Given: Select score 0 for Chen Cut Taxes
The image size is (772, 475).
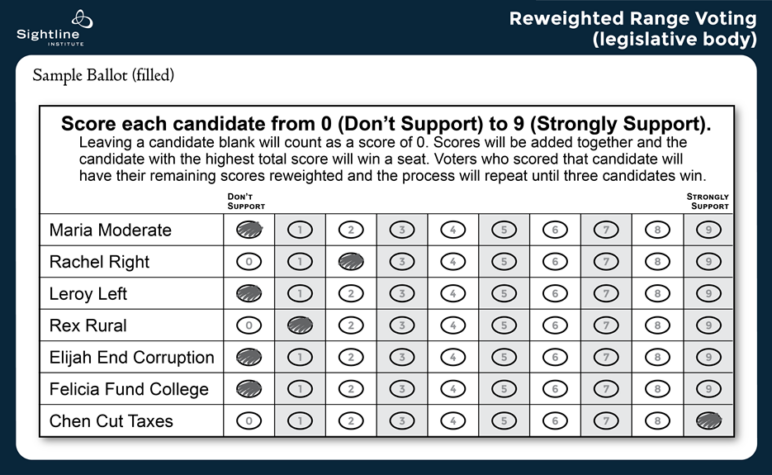Looking at the screenshot, I should [x=250, y=421].
